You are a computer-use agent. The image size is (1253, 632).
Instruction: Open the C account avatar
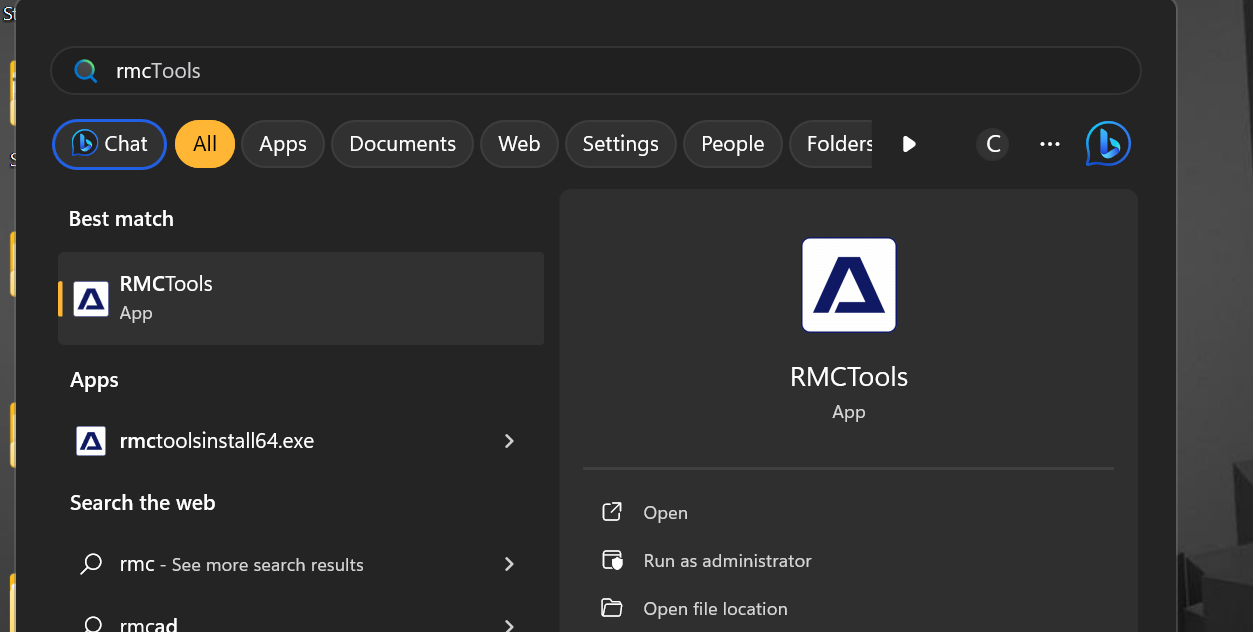click(993, 144)
